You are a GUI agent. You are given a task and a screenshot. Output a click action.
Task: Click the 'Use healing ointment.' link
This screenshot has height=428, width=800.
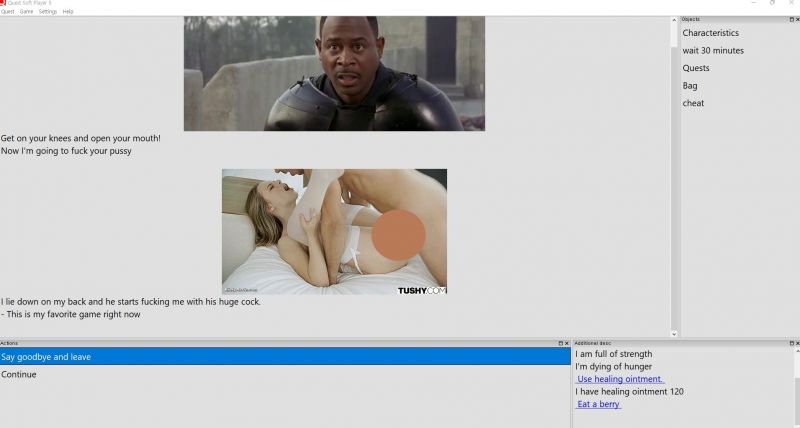tap(620, 379)
